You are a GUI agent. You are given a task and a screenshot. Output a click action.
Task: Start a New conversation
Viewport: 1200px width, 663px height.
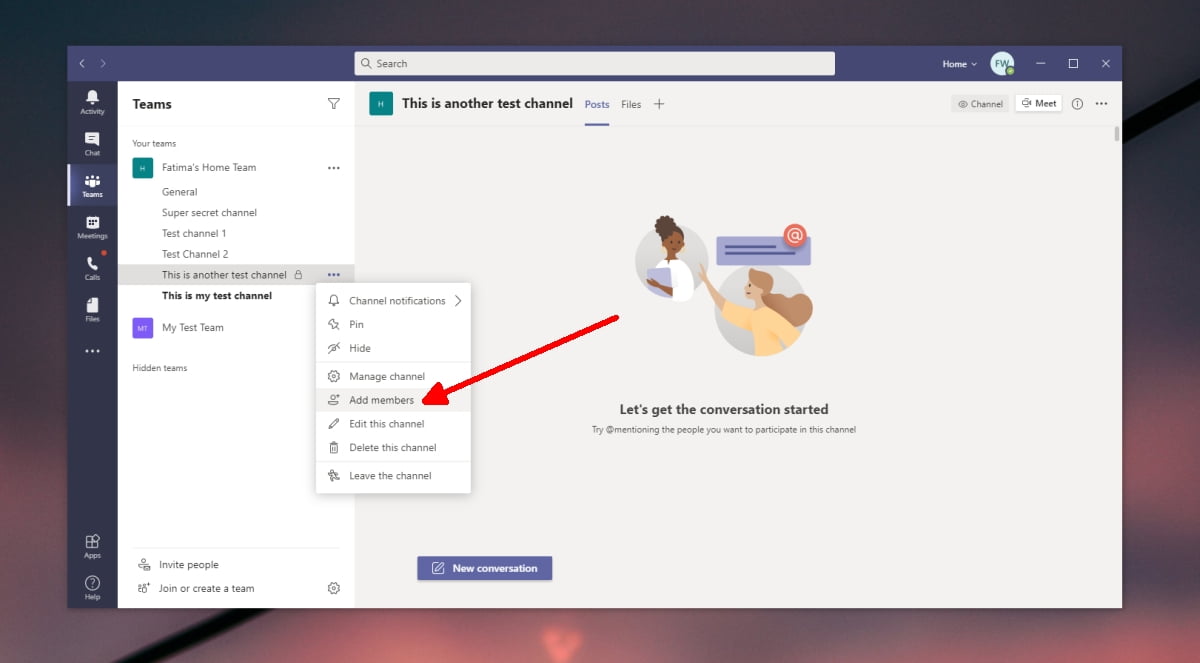coord(484,568)
